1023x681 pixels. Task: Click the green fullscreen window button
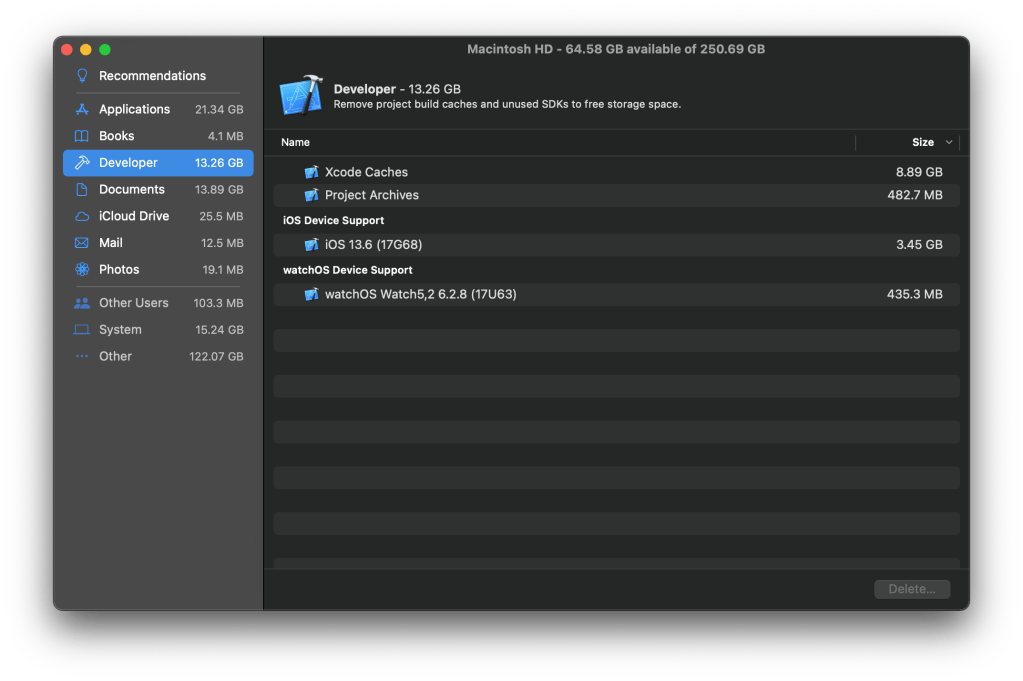click(105, 50)
